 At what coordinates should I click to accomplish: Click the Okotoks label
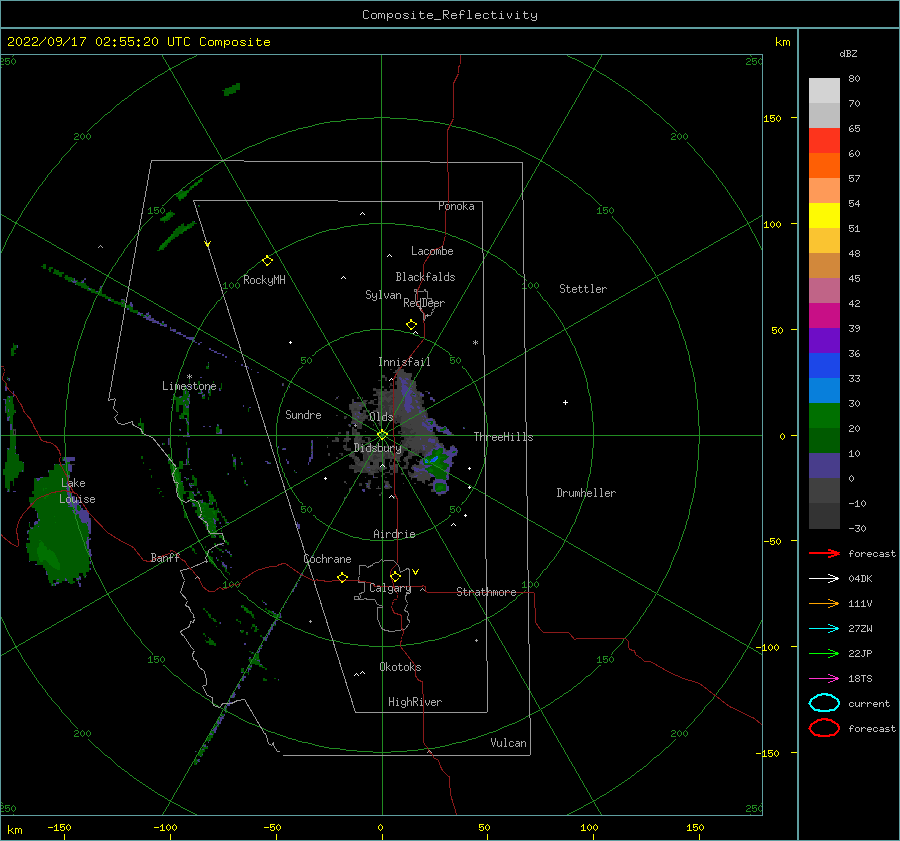click(400, 667)
